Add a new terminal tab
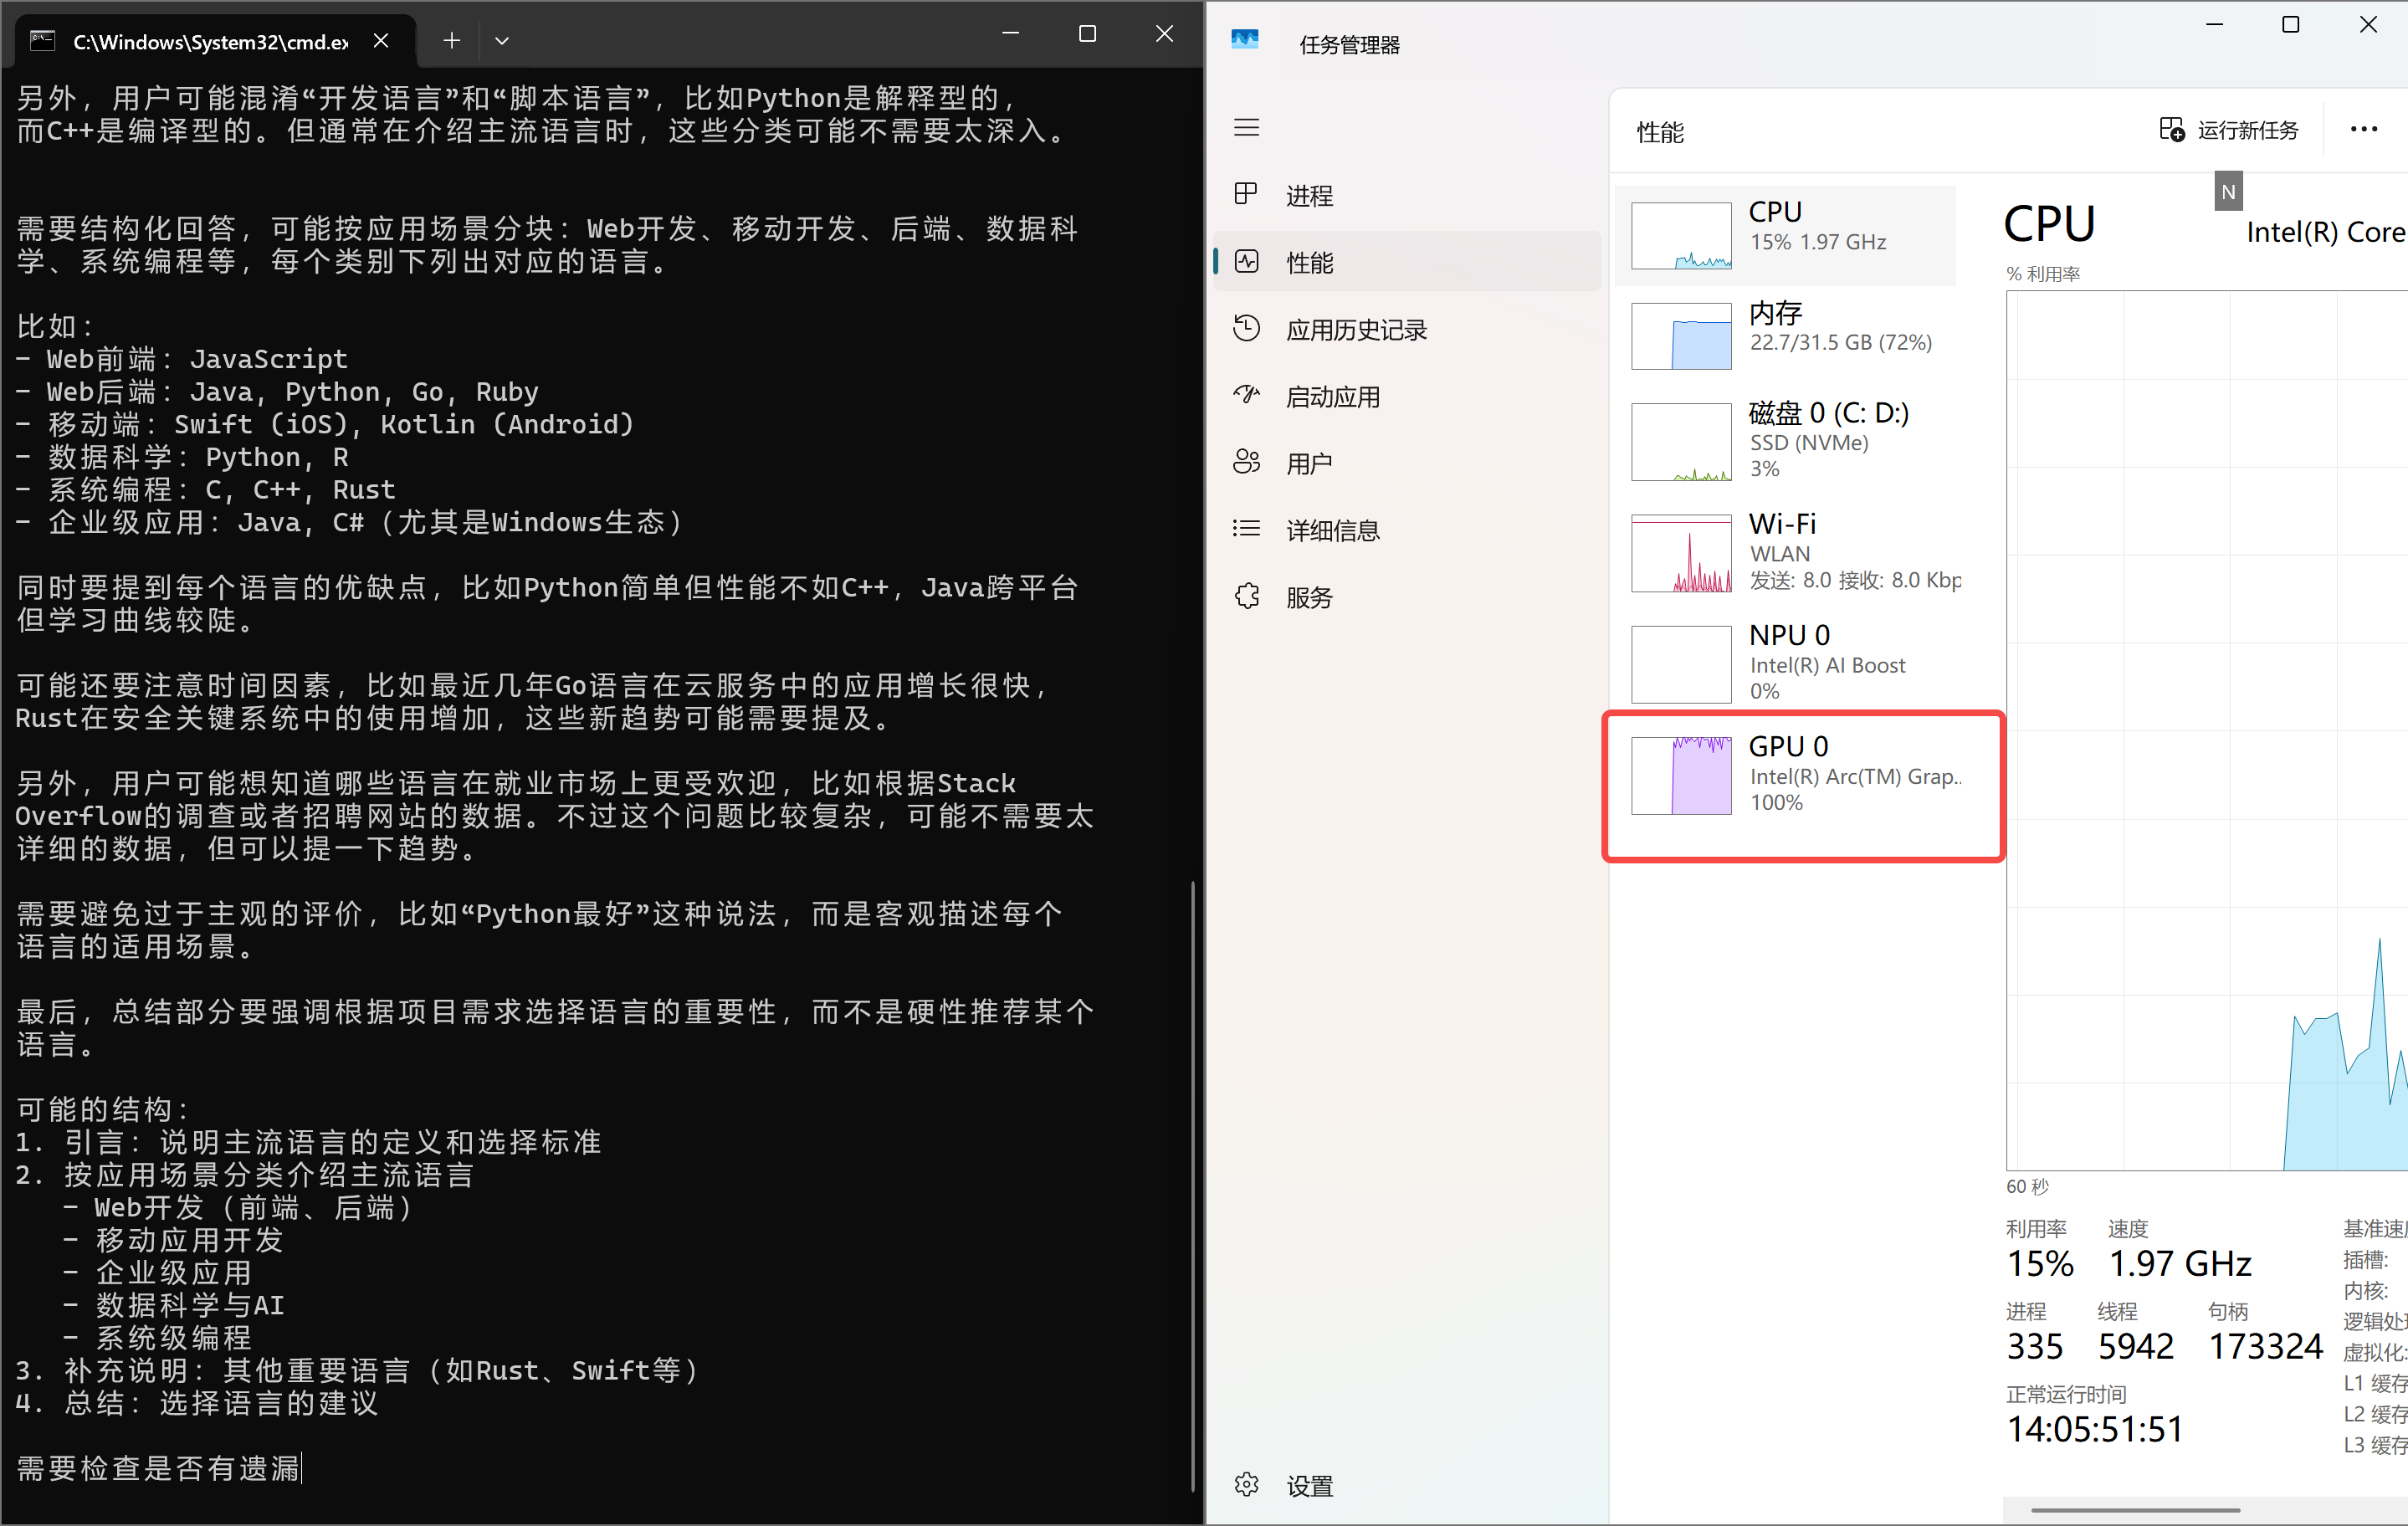The image size is (2408, 1526). (452, 41)
